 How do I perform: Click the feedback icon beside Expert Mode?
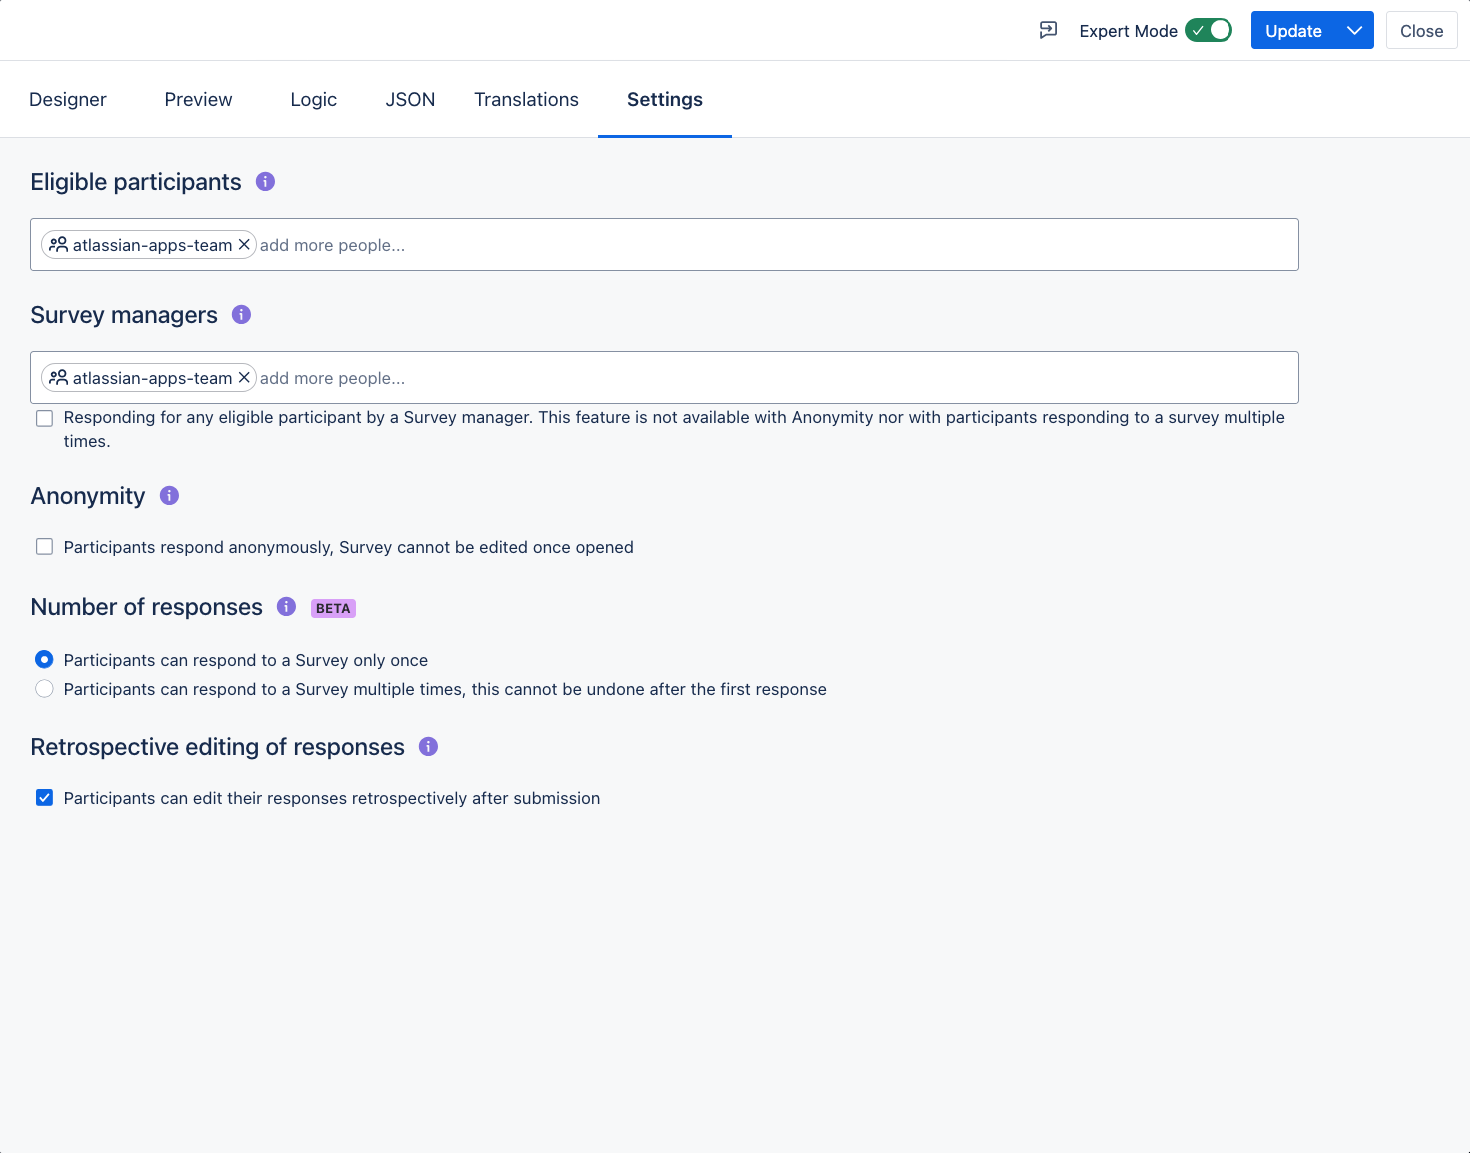(x=1048, y=30)
